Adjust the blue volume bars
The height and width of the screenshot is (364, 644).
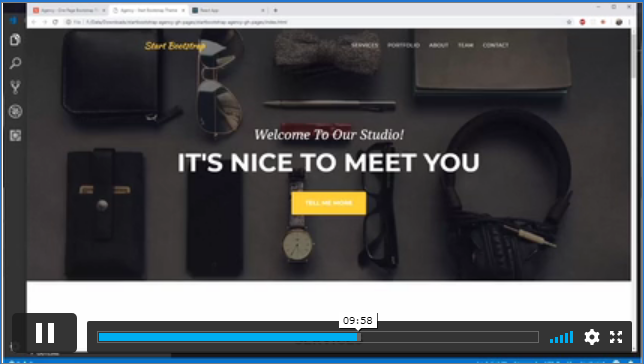[561, 337]
